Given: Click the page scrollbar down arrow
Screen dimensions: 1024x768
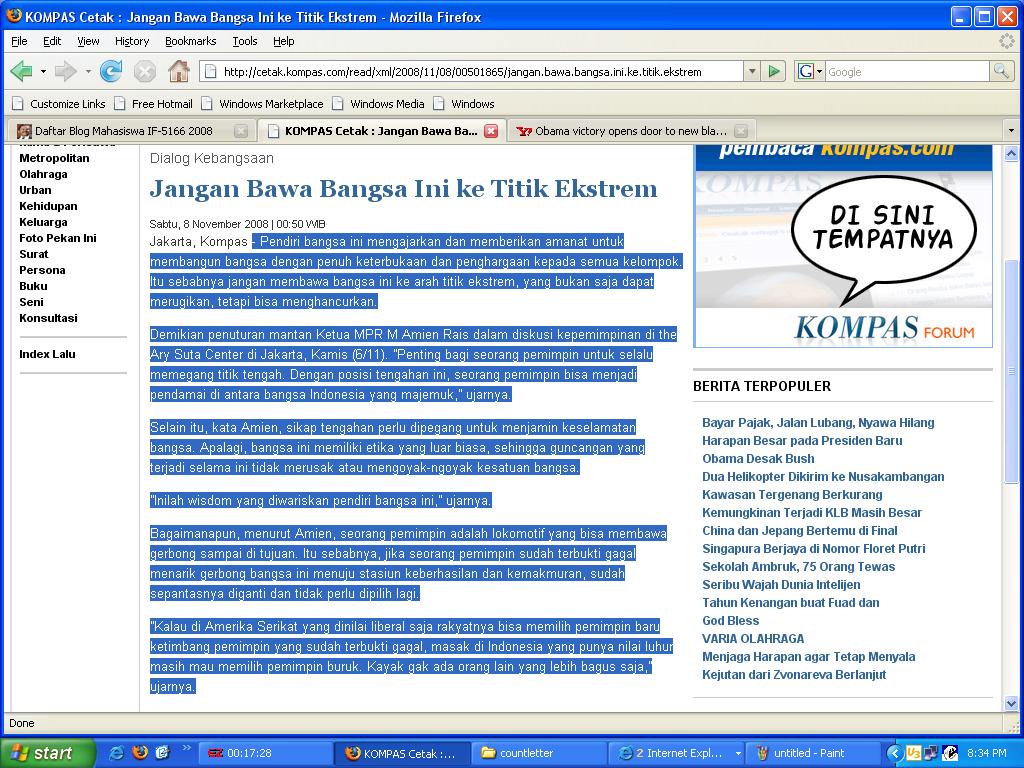Looking at the screenshot, I should (x=1011, y=703).
